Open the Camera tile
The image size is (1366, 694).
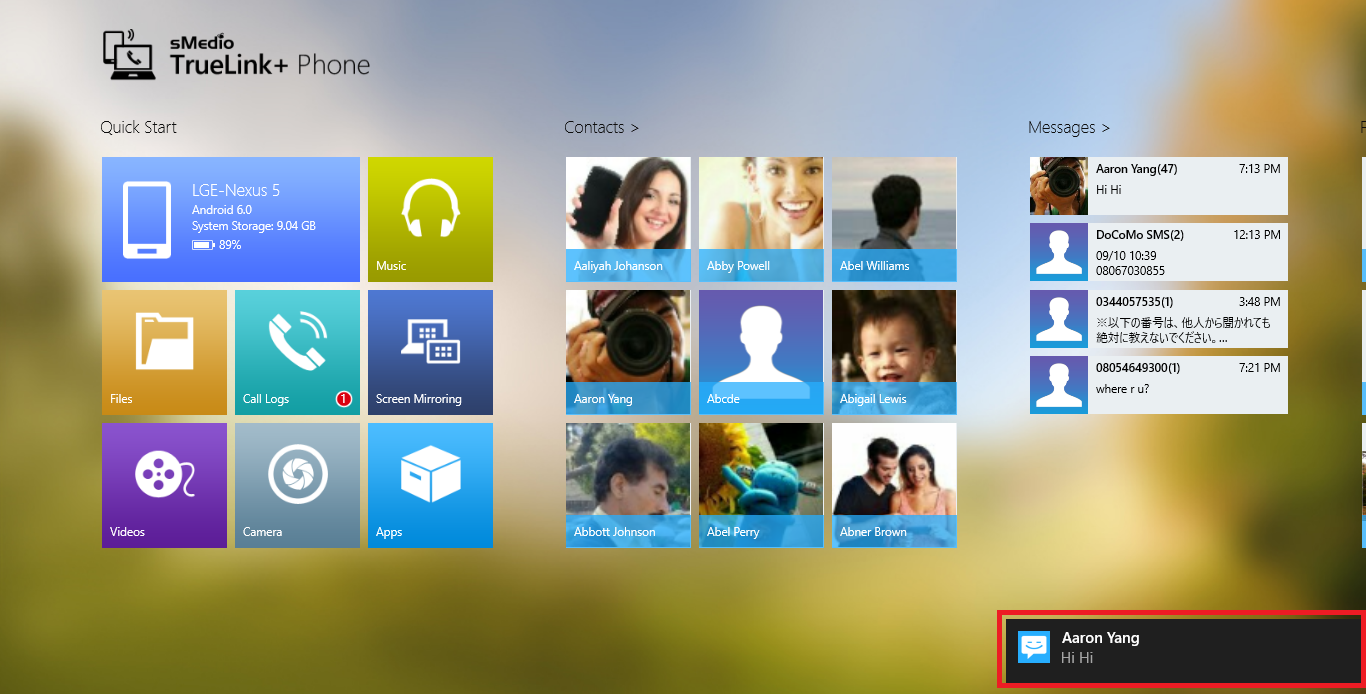coord(297,485)
